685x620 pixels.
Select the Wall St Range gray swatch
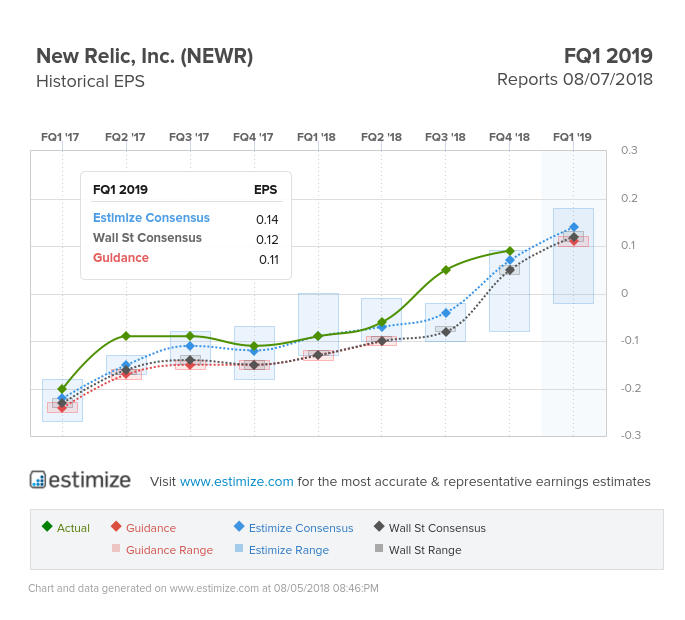pyautogui.click(x=379, y=548)
